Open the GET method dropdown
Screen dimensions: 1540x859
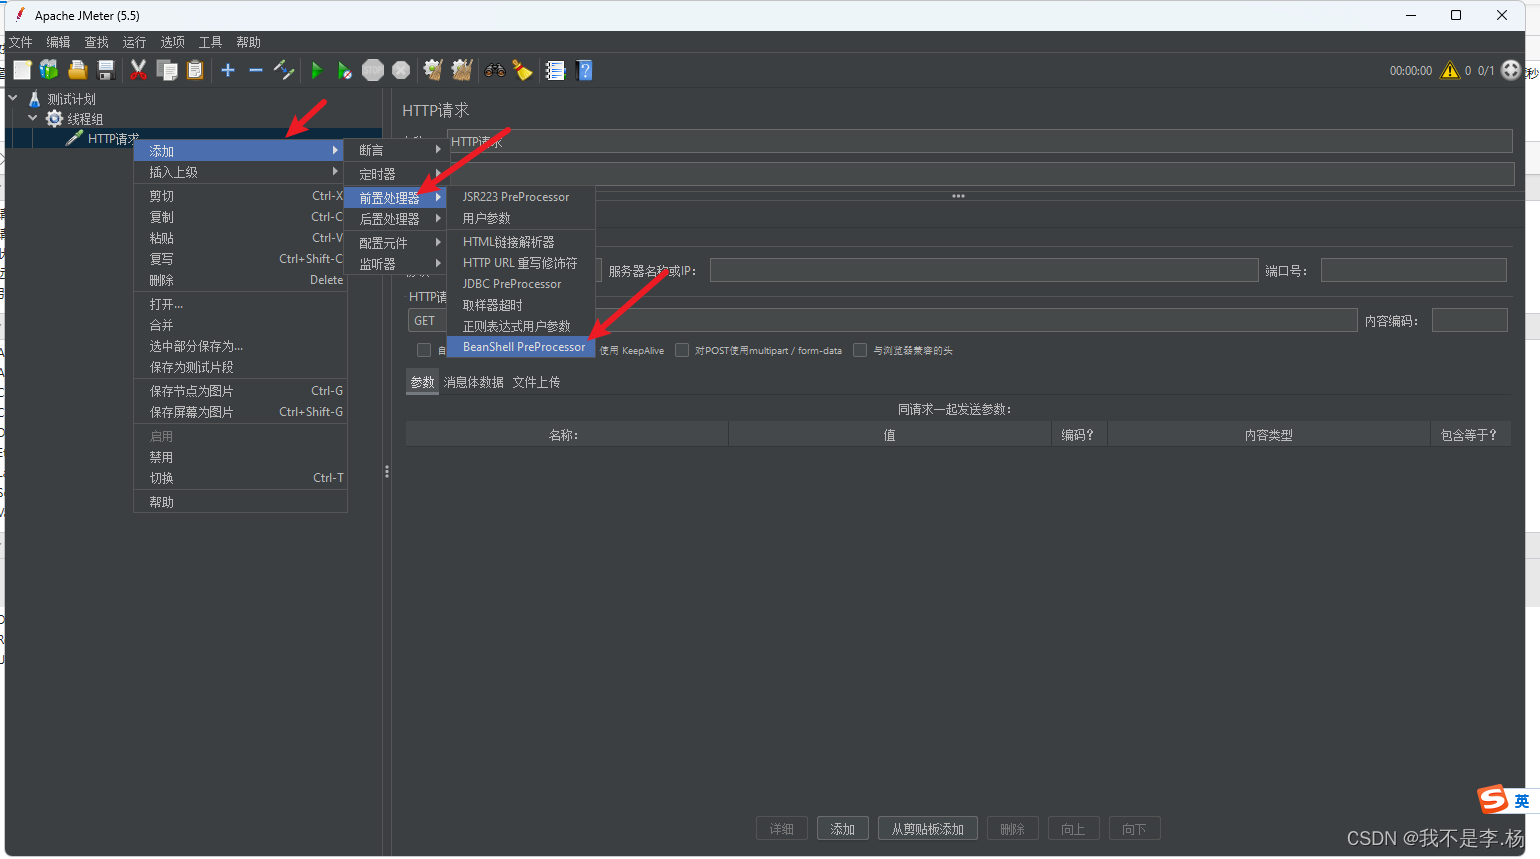(427, 321)
